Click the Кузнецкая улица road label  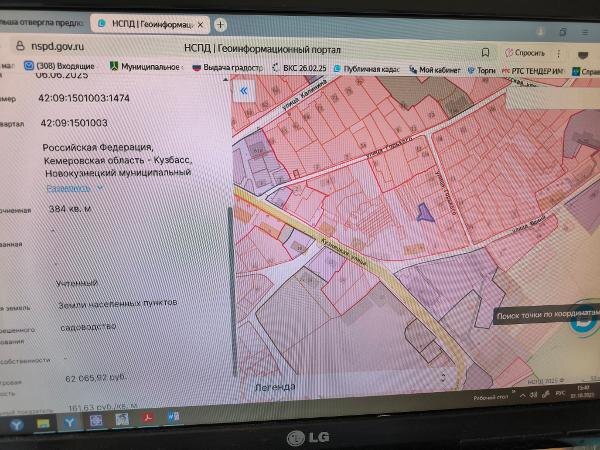click(x=343, y=252)
